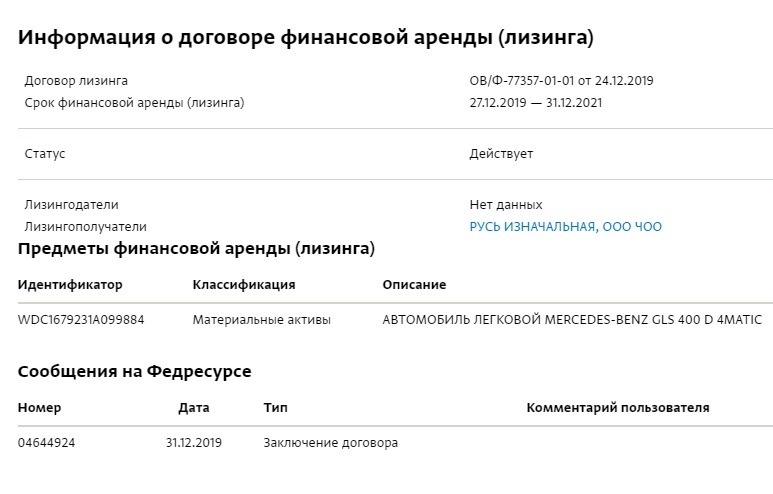The height and width of the screenshot is (494, 773).
Task: Click the message date 31.12.2019
Action: [194, 443]
